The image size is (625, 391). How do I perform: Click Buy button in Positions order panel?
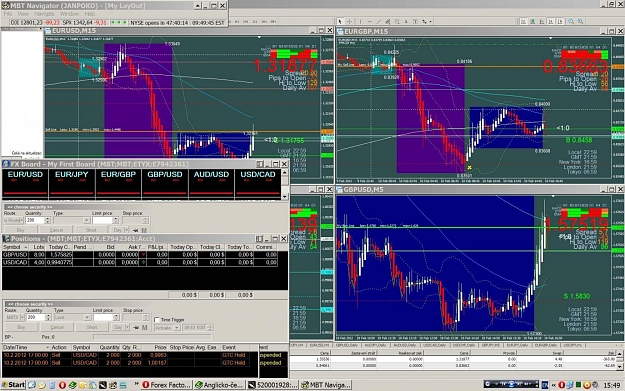point(22,327)
